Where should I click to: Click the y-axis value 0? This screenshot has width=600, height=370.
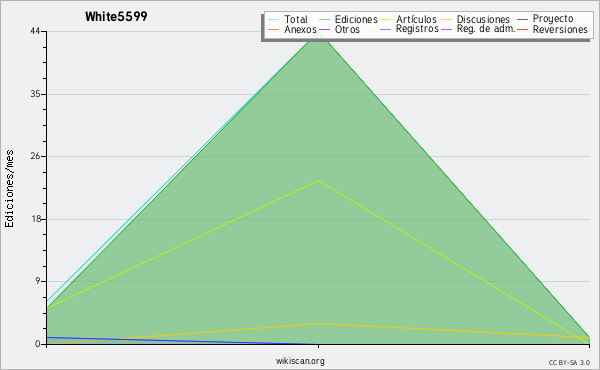pos(38,344)
